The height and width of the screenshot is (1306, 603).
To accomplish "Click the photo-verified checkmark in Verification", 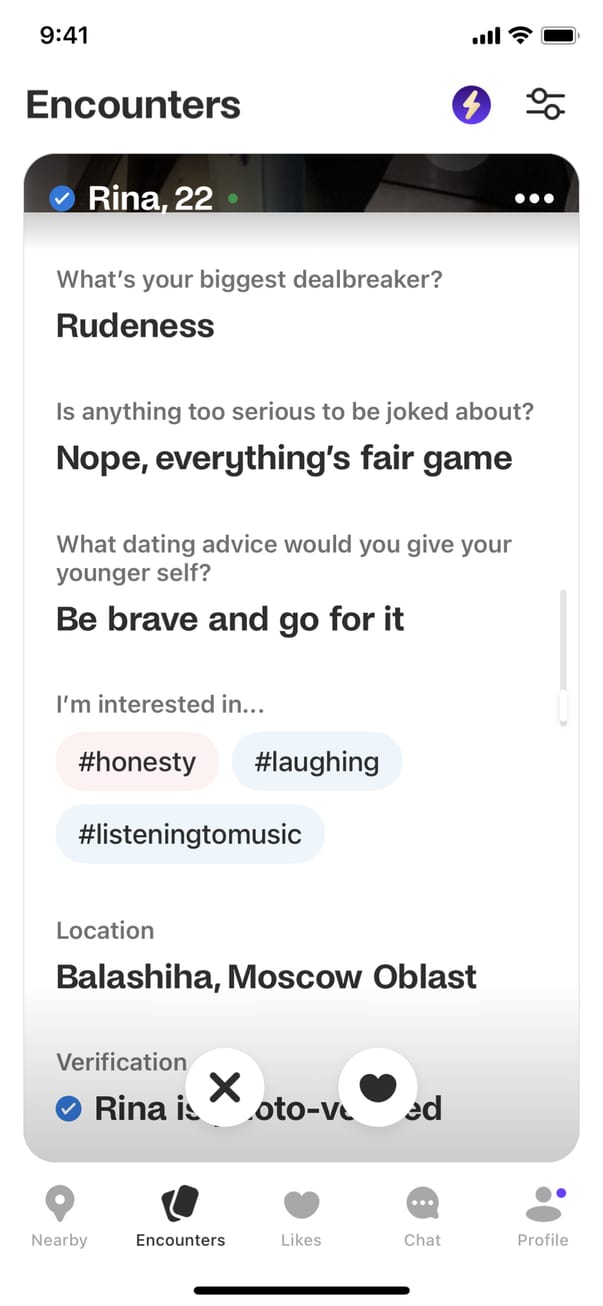I will click(68, 1108).
